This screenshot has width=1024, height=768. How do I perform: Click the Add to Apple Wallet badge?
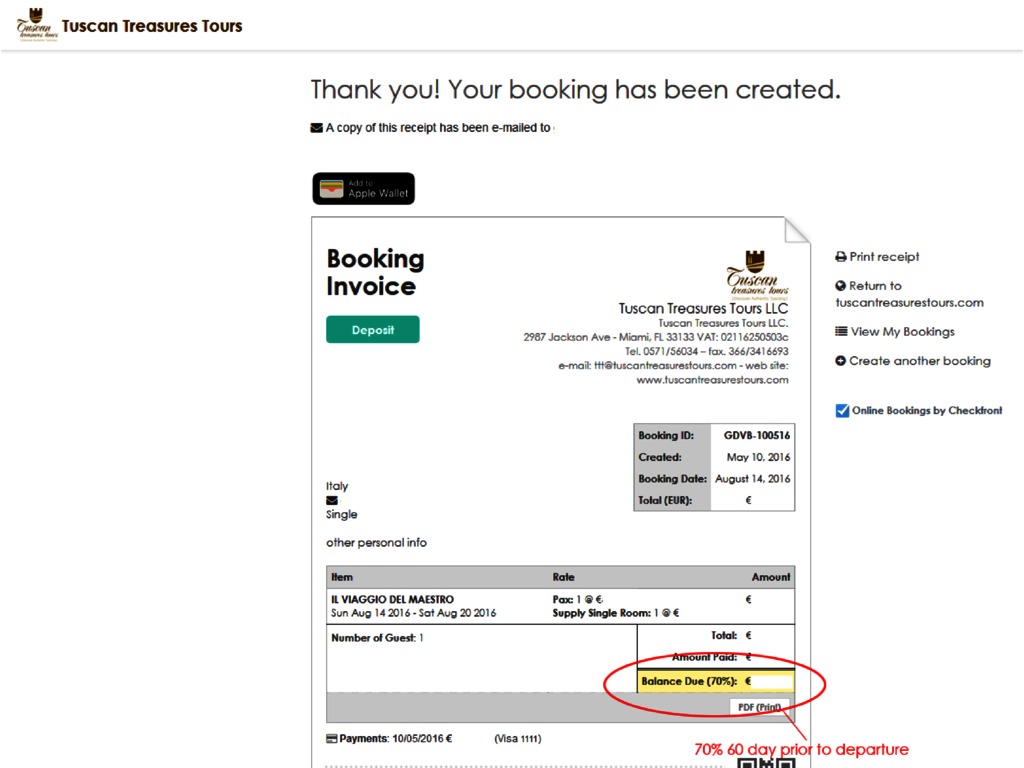click(x=363, y=189)
